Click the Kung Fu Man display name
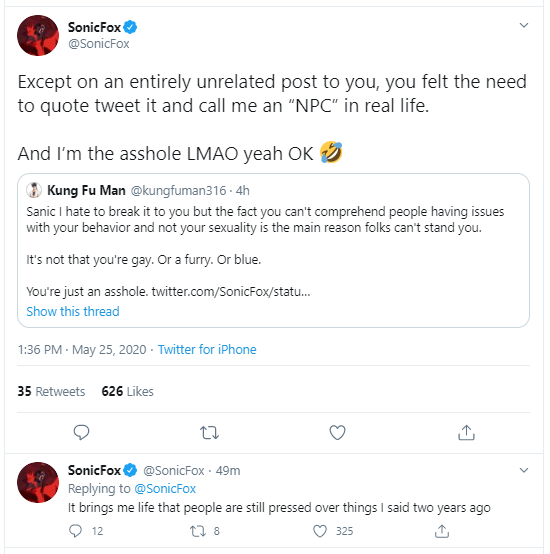Image resolution: width=550 pixels, height=554 pixels. coord(86,190)
